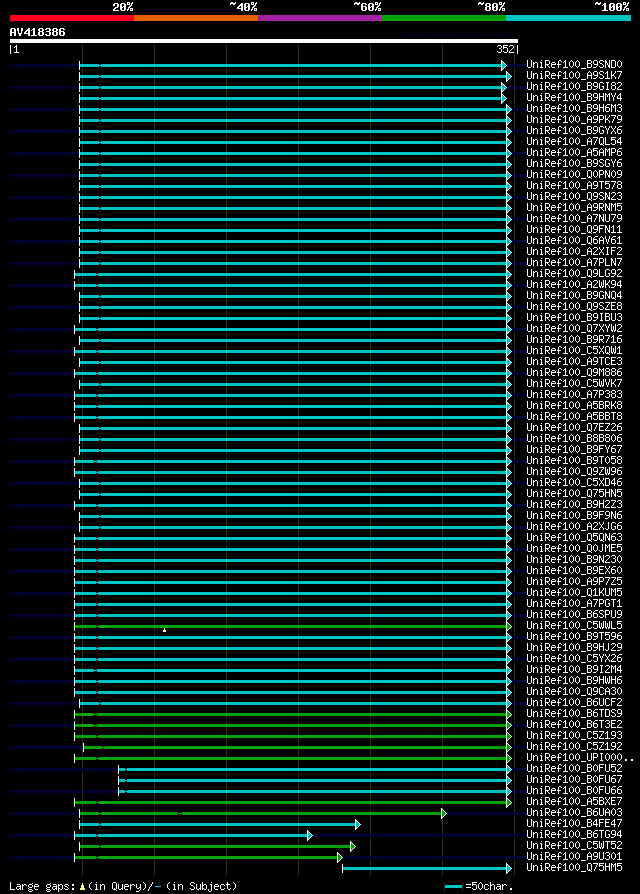The height and width of the screenshot is (894, 640).
Task: Open hit UniRef100_B9H6M3
Action: click(x=574, y=108)
